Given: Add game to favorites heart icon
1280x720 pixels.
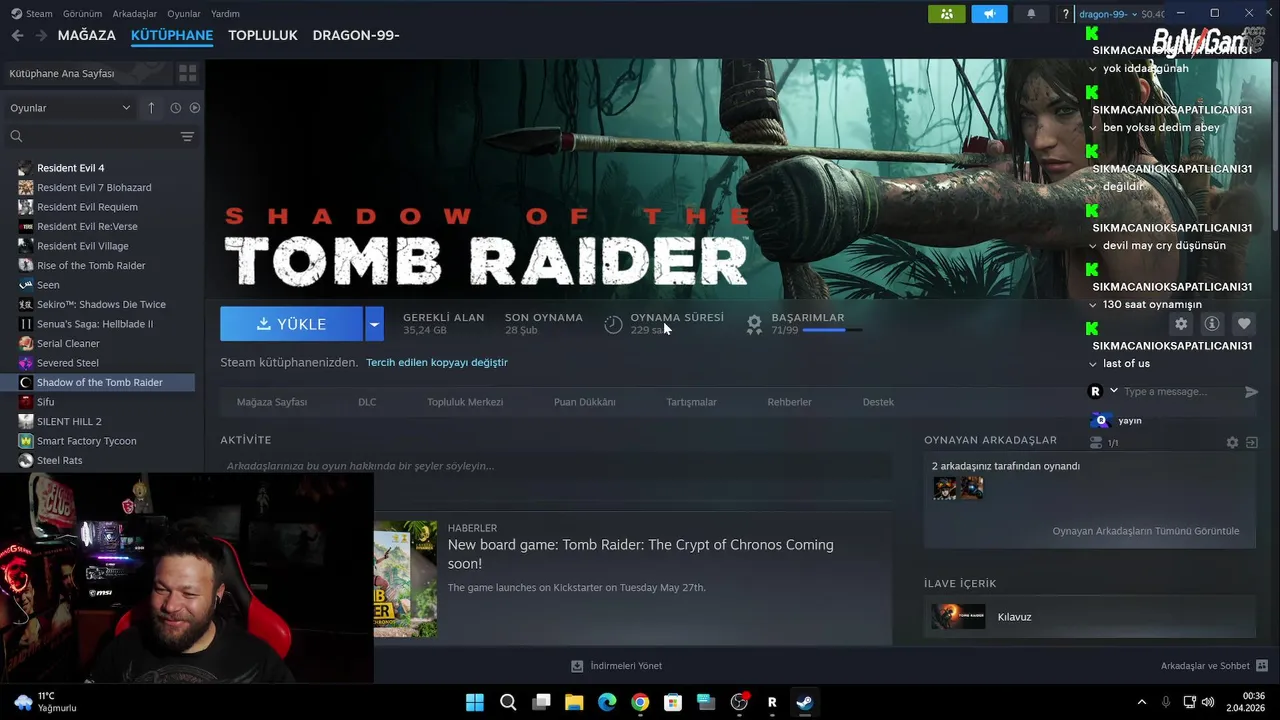Looking at the screenshot, I should tap(1243, 324).
